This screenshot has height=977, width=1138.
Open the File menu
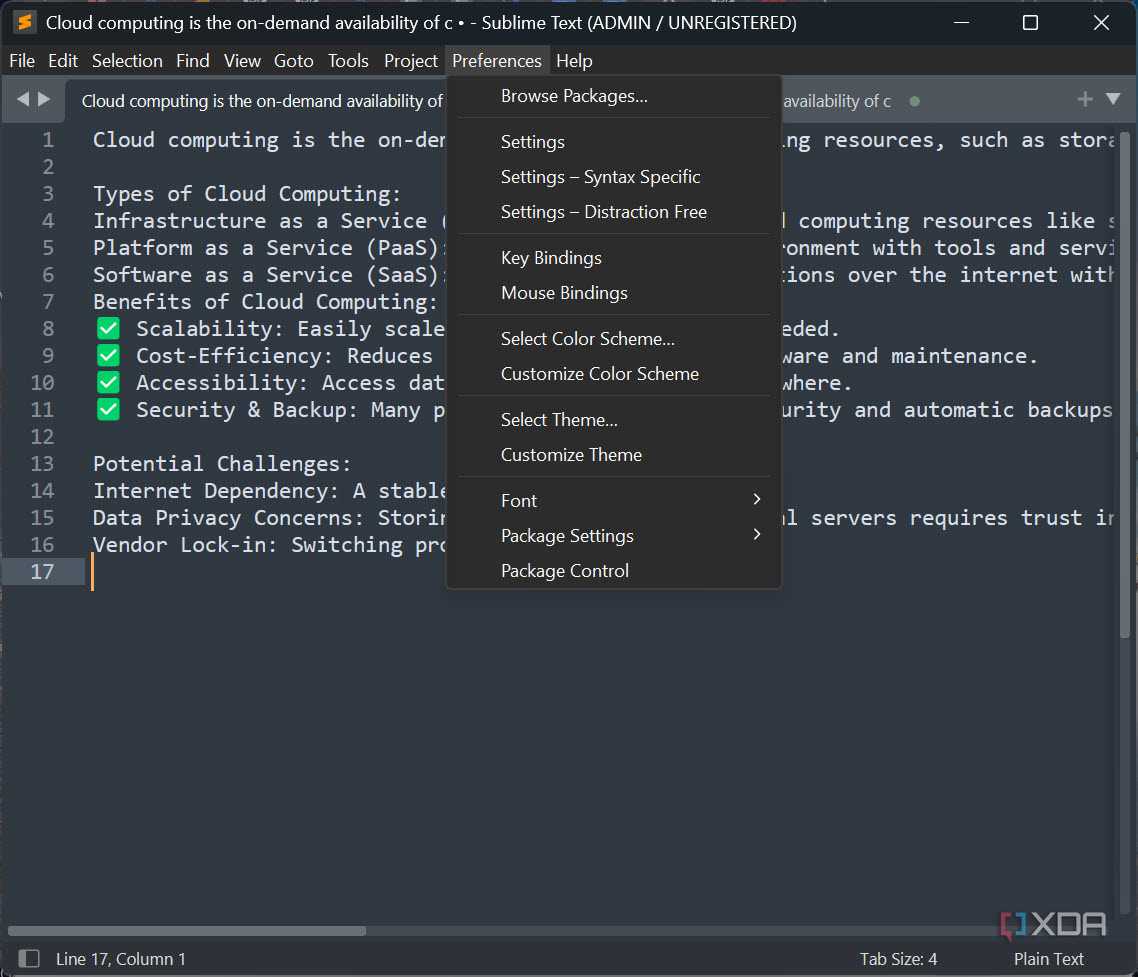pyautogui.click(x=22, y=61)
